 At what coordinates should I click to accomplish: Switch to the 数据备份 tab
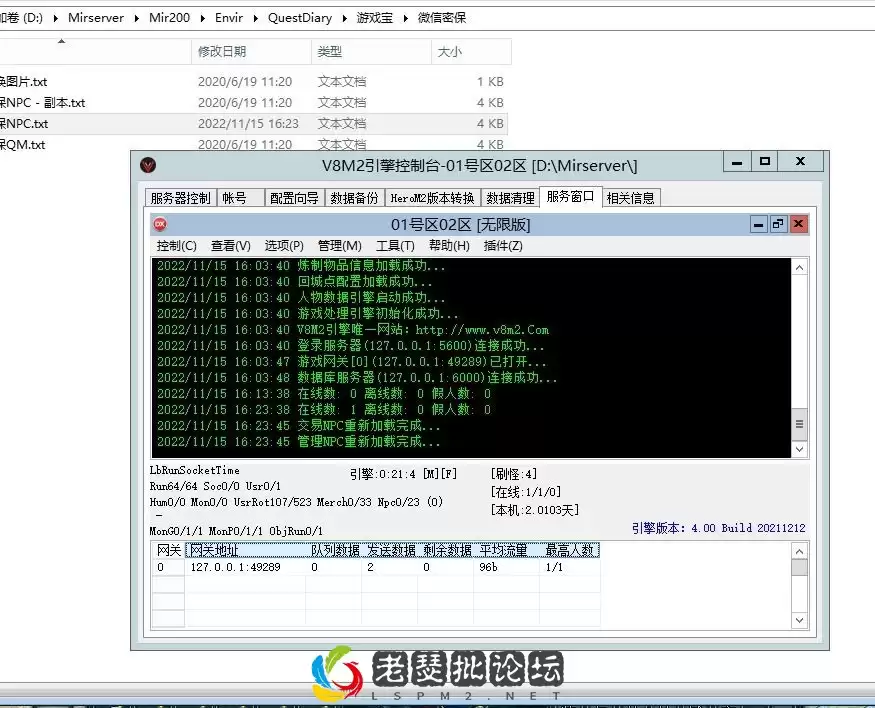click(354, 198)
